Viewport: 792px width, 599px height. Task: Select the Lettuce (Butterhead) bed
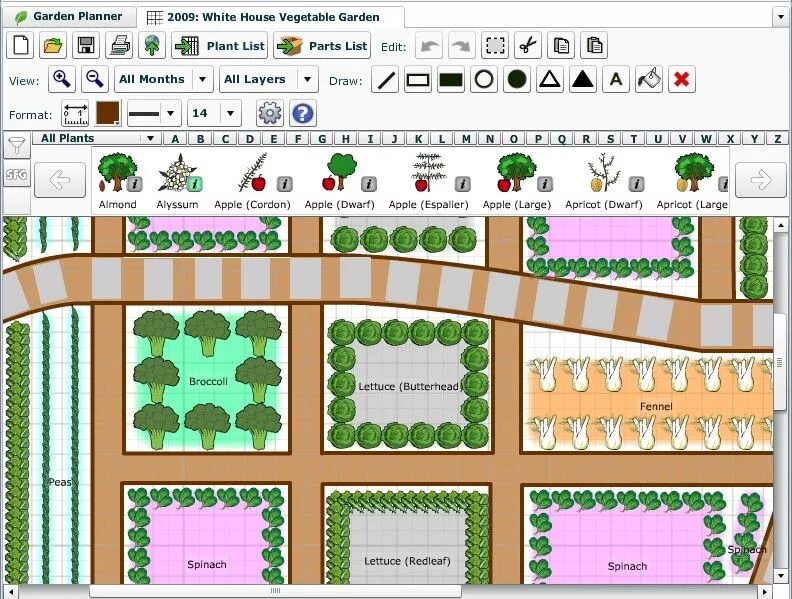(408, 386)
